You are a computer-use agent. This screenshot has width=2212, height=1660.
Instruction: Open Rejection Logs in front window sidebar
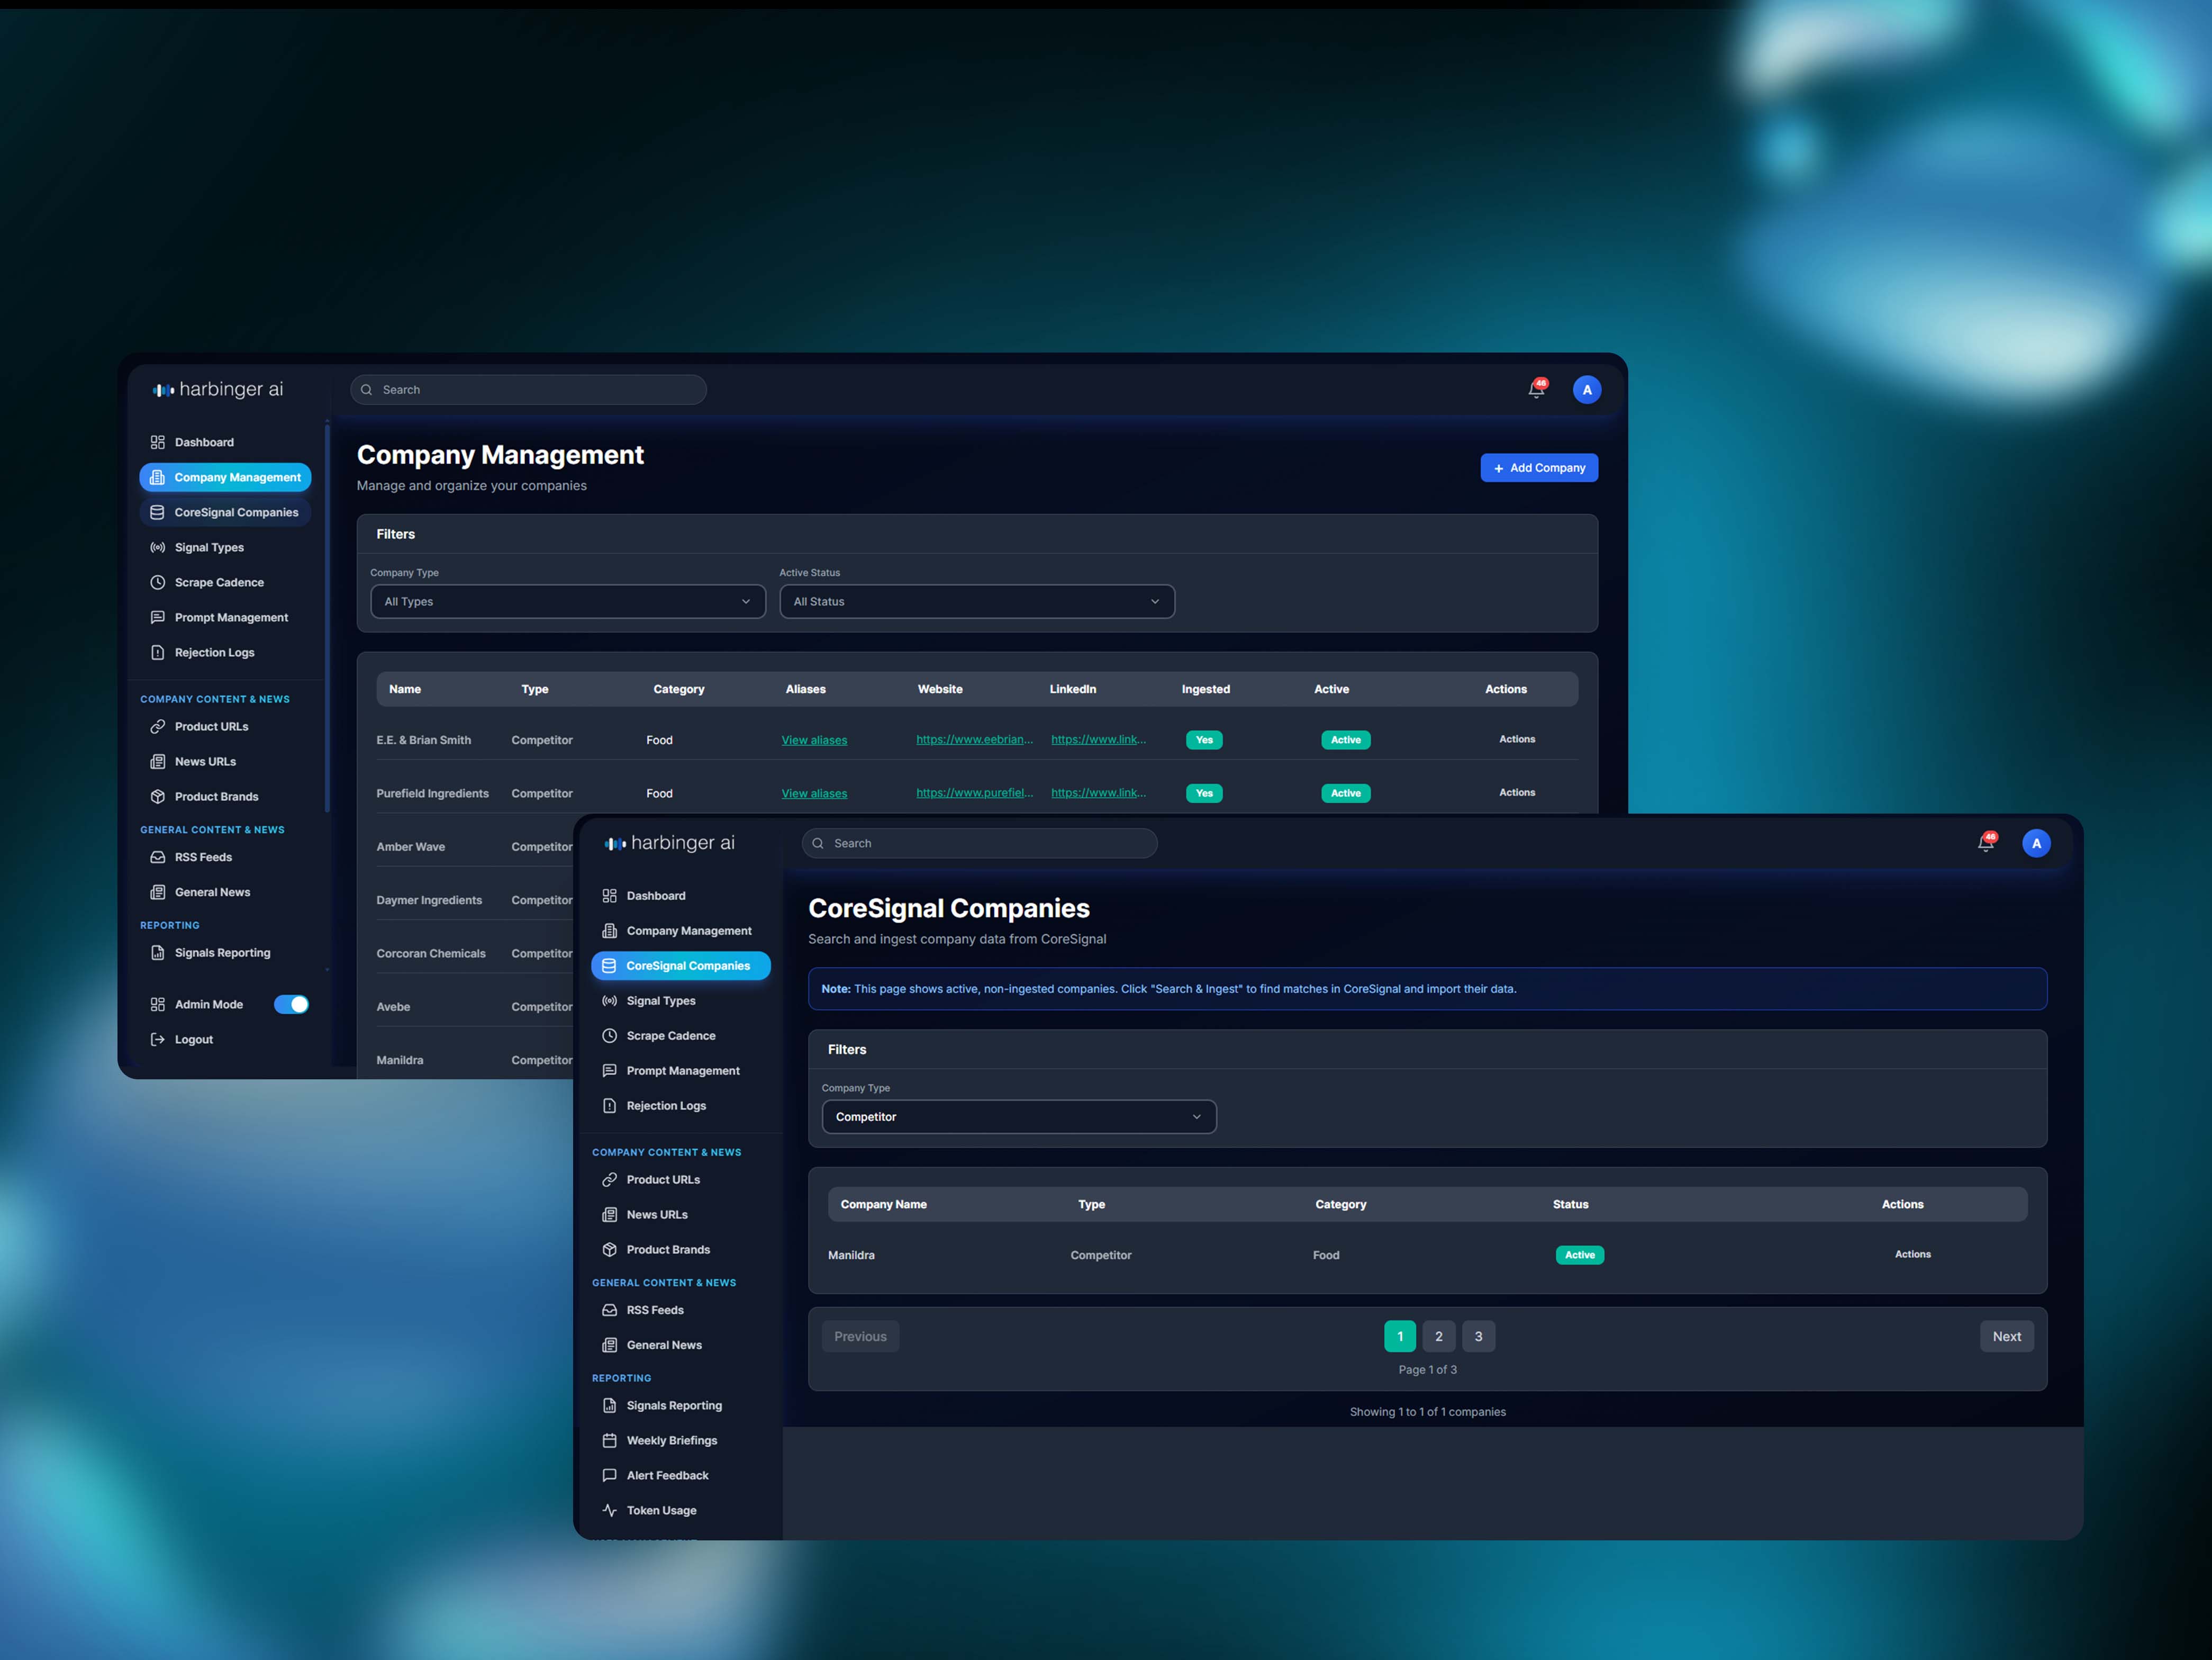point(666,1105)
